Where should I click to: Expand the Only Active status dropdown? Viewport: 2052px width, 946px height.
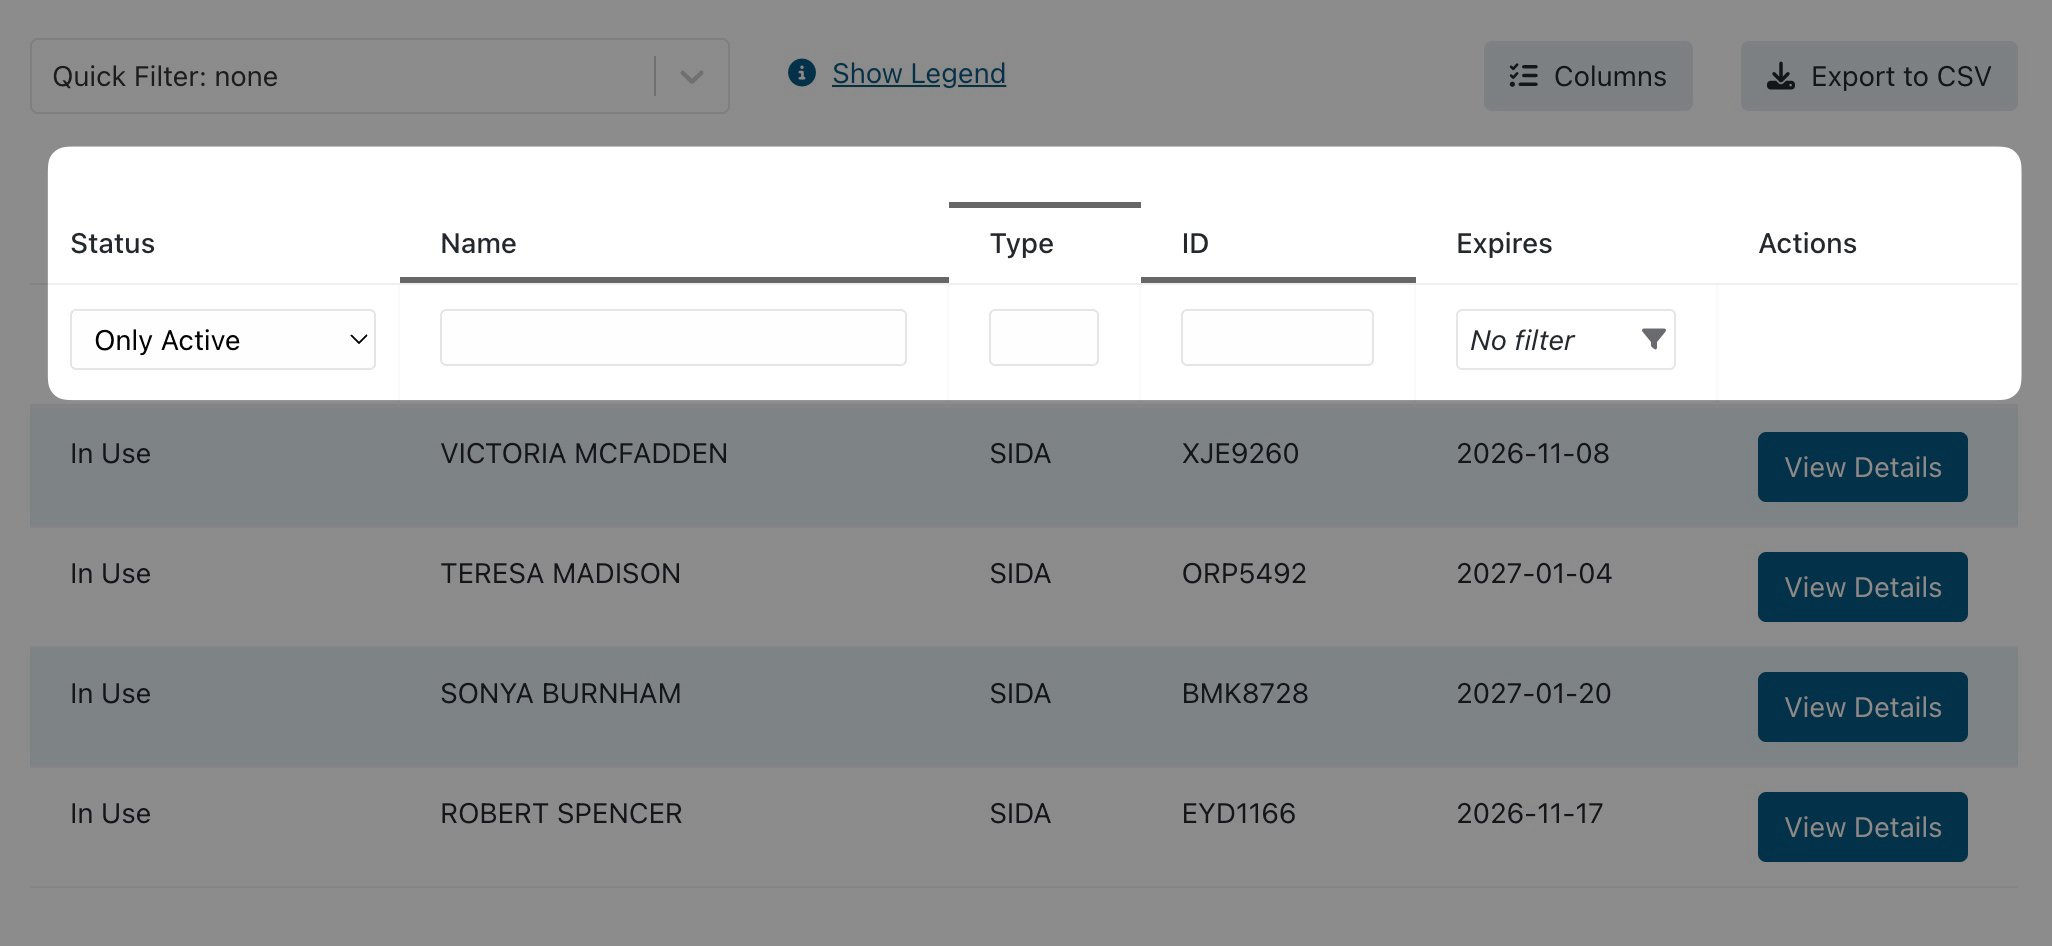click(x=223, y=340)
